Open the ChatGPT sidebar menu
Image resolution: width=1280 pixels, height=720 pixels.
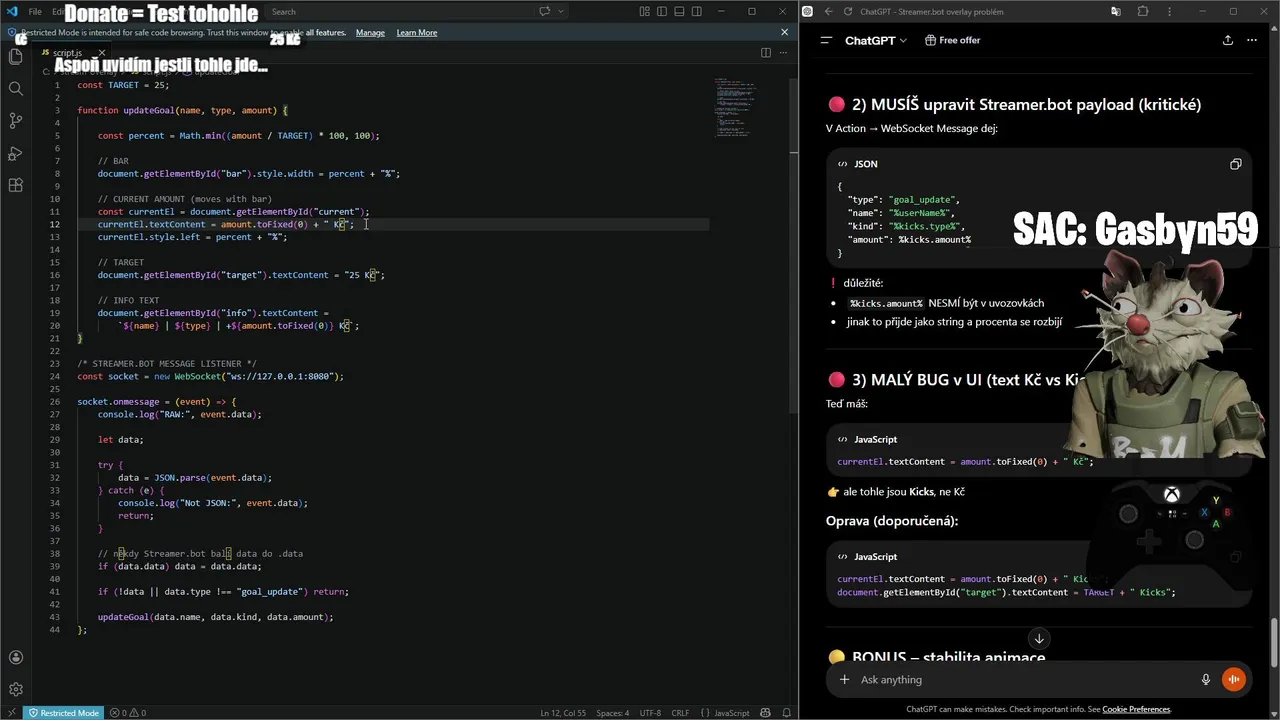pos(826,40)
